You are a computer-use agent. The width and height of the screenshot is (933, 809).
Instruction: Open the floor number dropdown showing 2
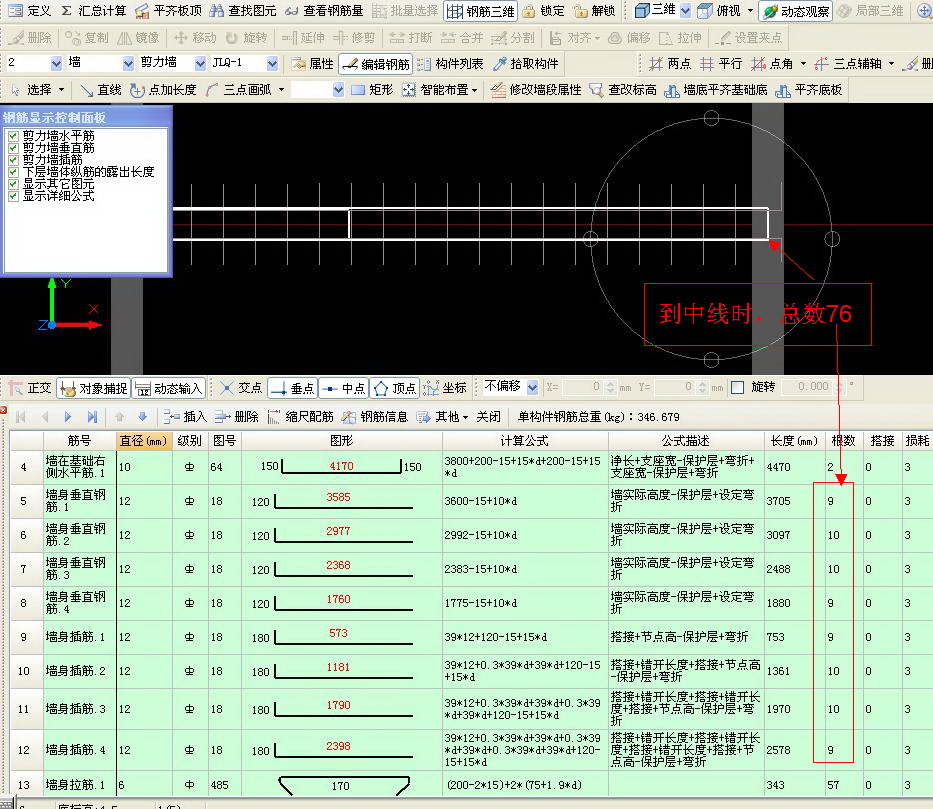56,62
